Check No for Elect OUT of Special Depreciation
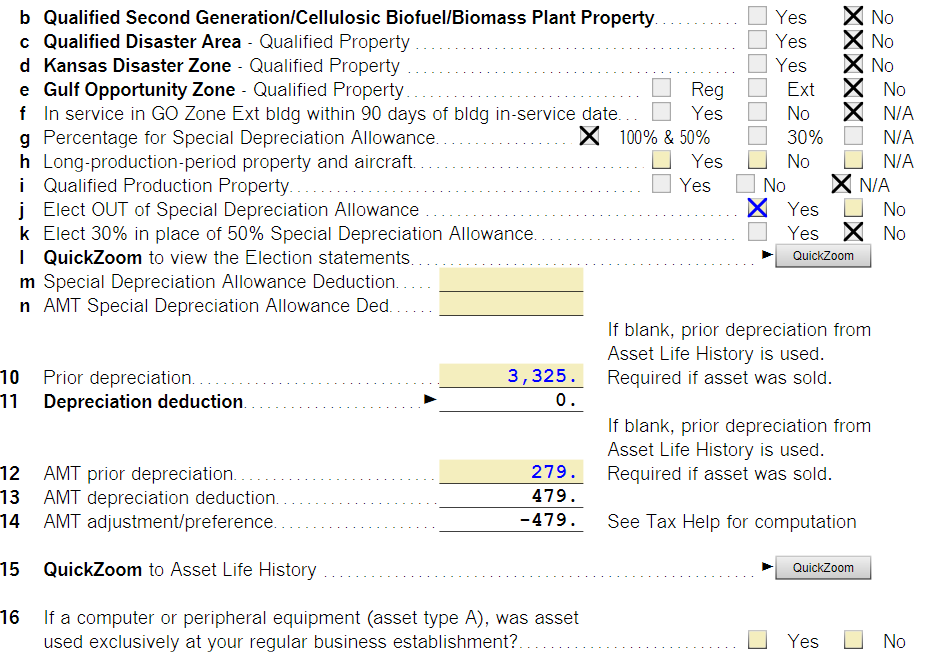 click(853, 209)
